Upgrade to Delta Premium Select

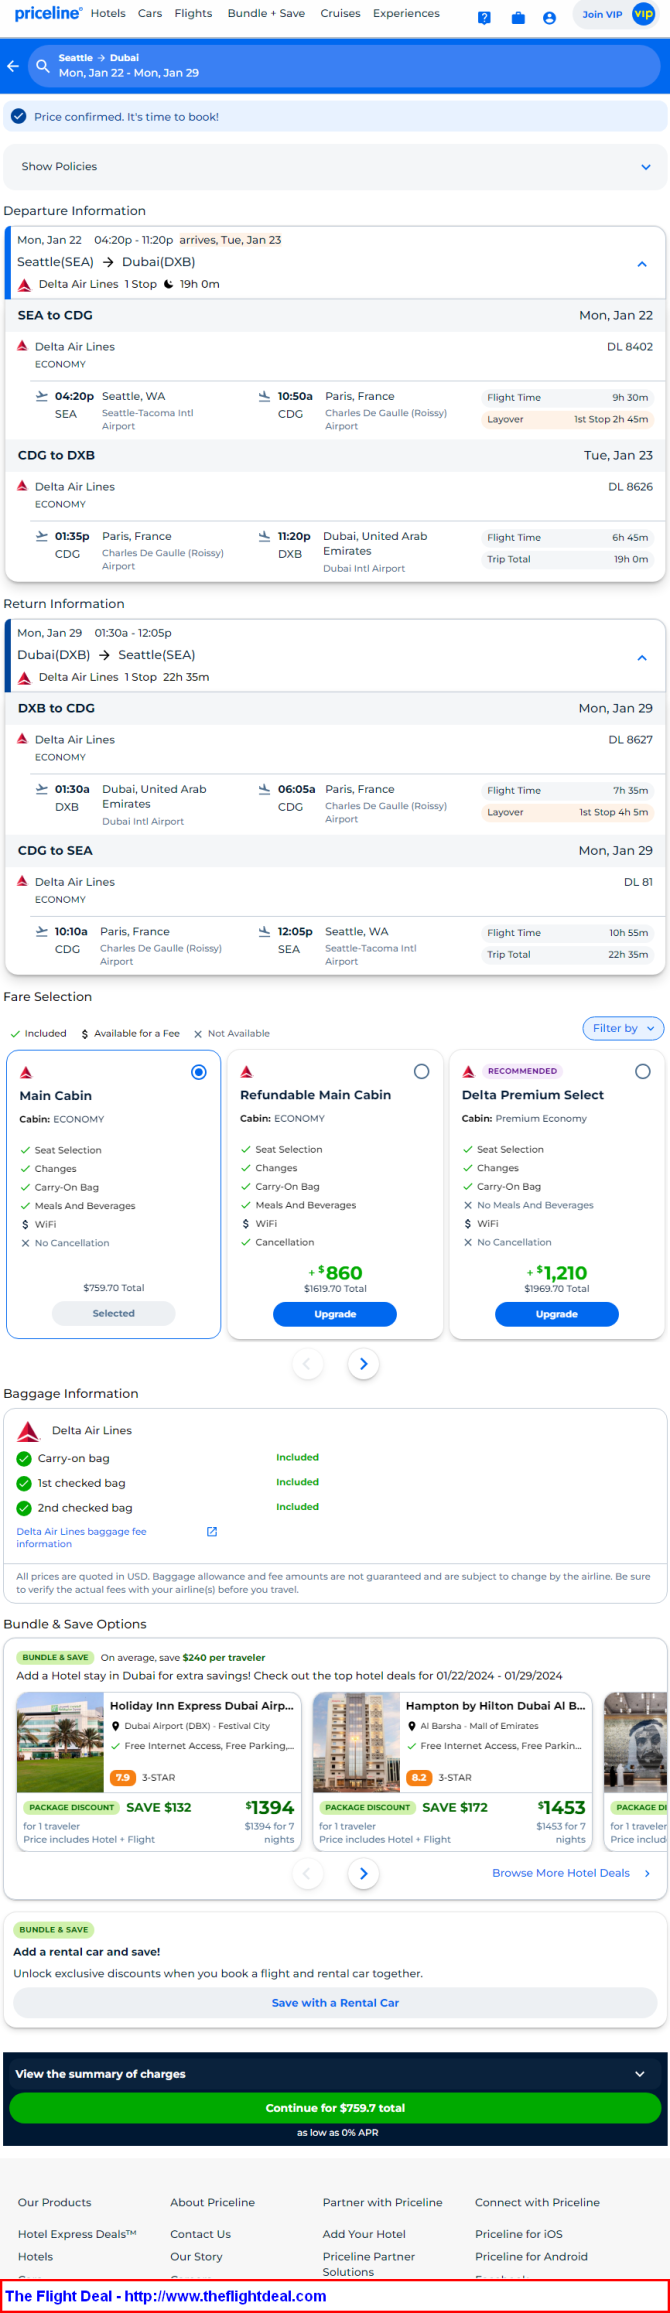[557, 1315]
